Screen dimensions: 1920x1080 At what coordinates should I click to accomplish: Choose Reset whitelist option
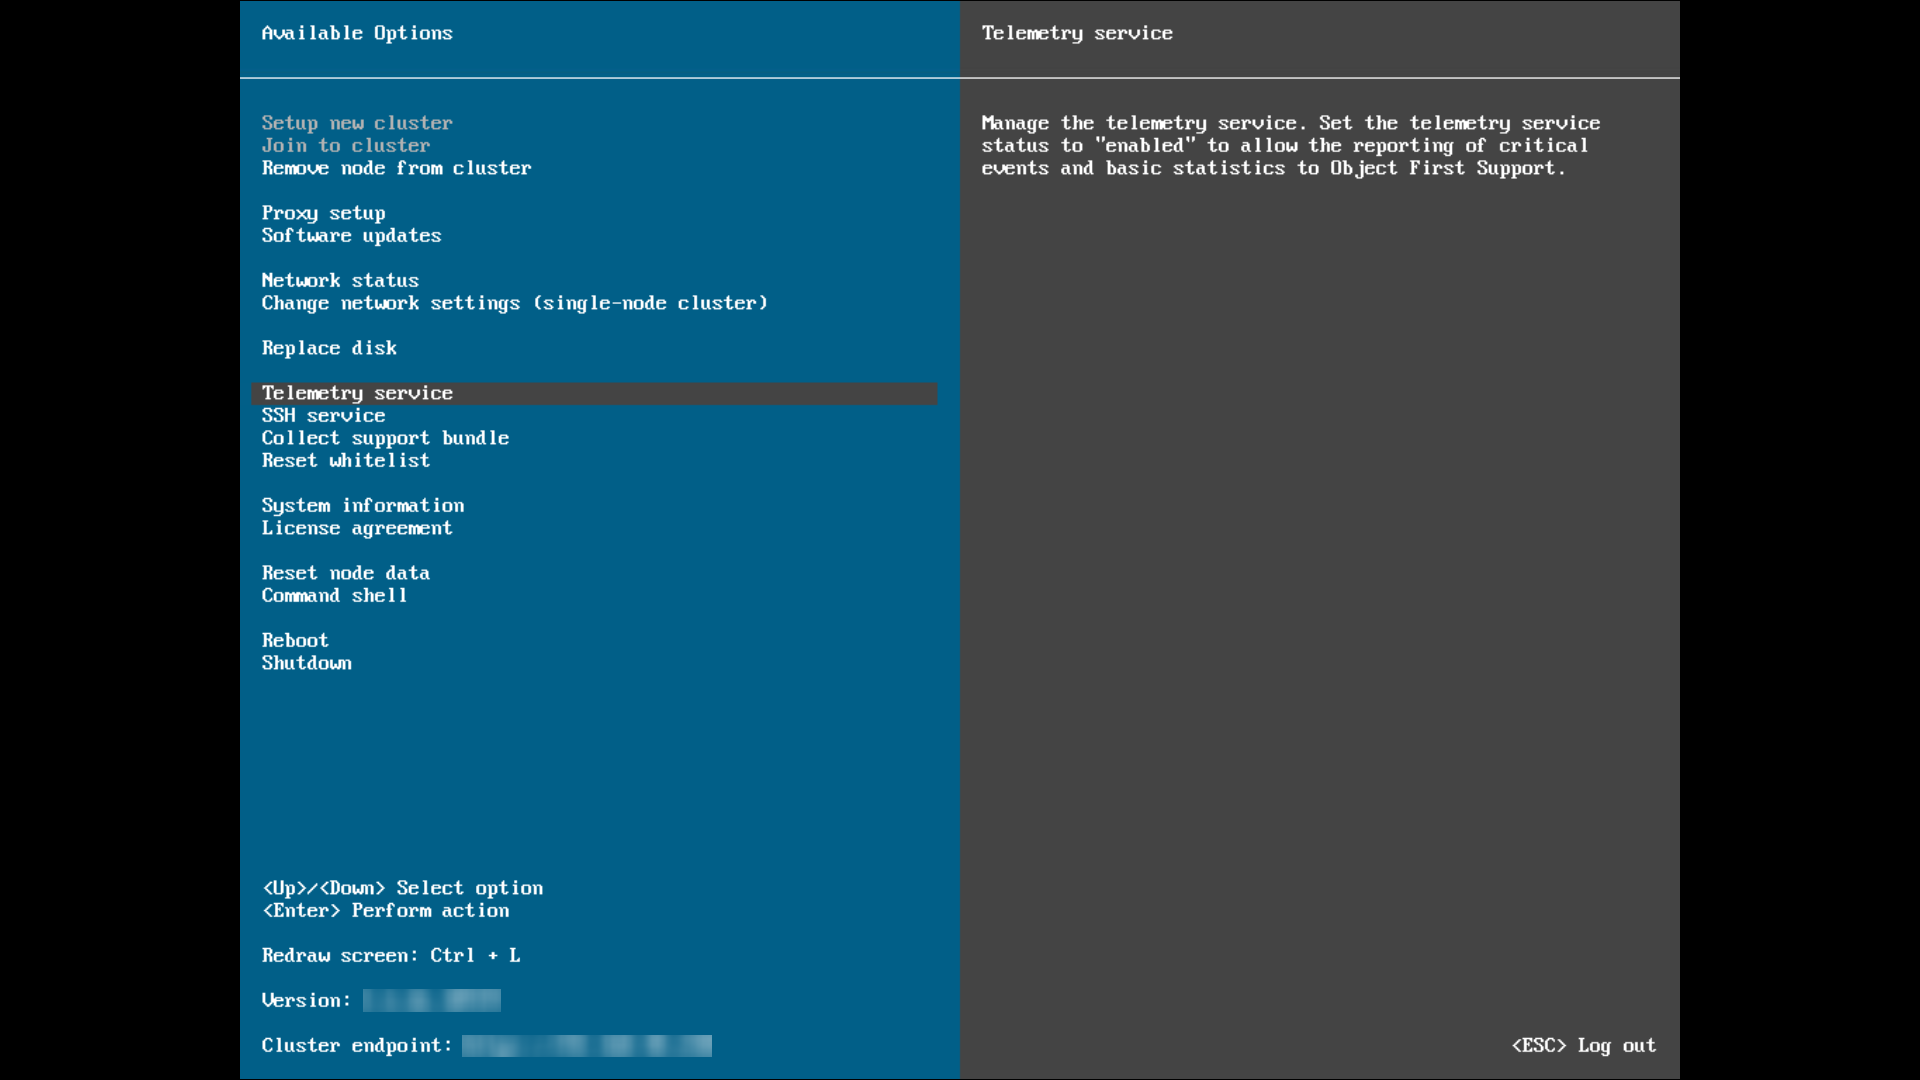point(346,461)
